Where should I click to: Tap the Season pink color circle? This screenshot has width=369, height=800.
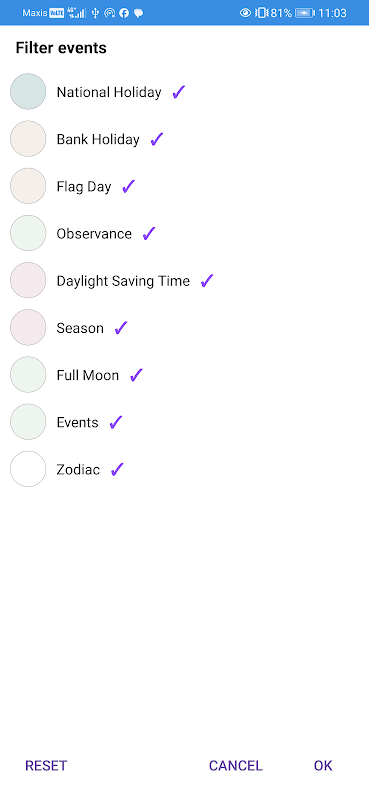pyautogui.click(x=28, y=328)
